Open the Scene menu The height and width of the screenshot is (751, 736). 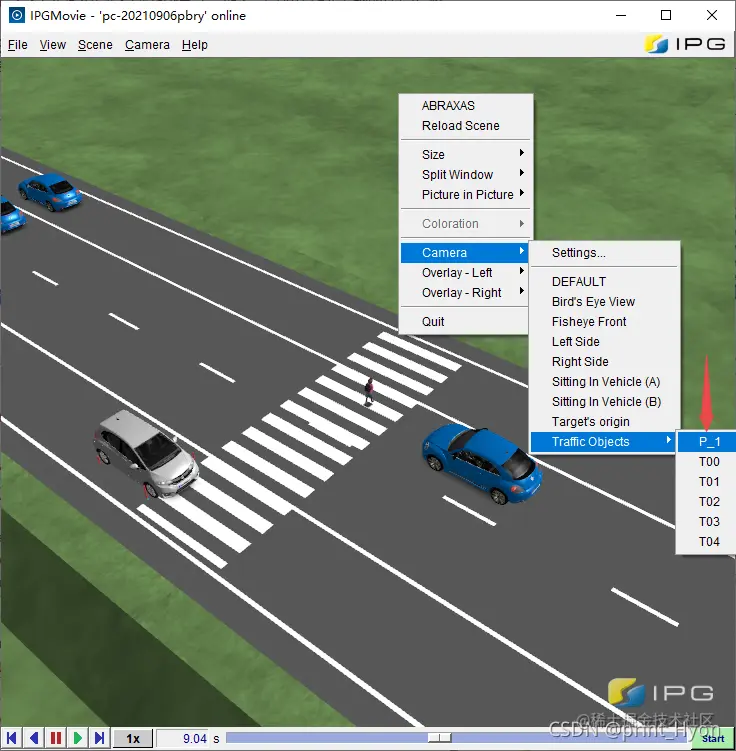pos(95,45)
